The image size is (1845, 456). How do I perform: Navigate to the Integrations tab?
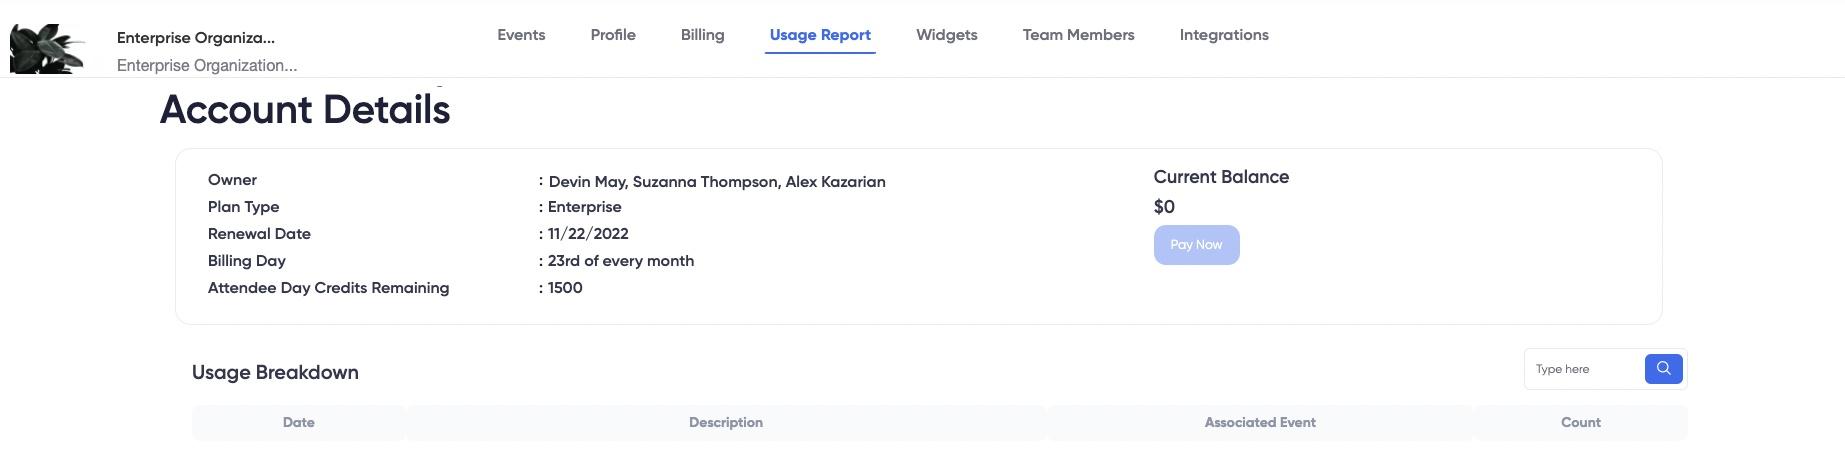(1224, 35)
